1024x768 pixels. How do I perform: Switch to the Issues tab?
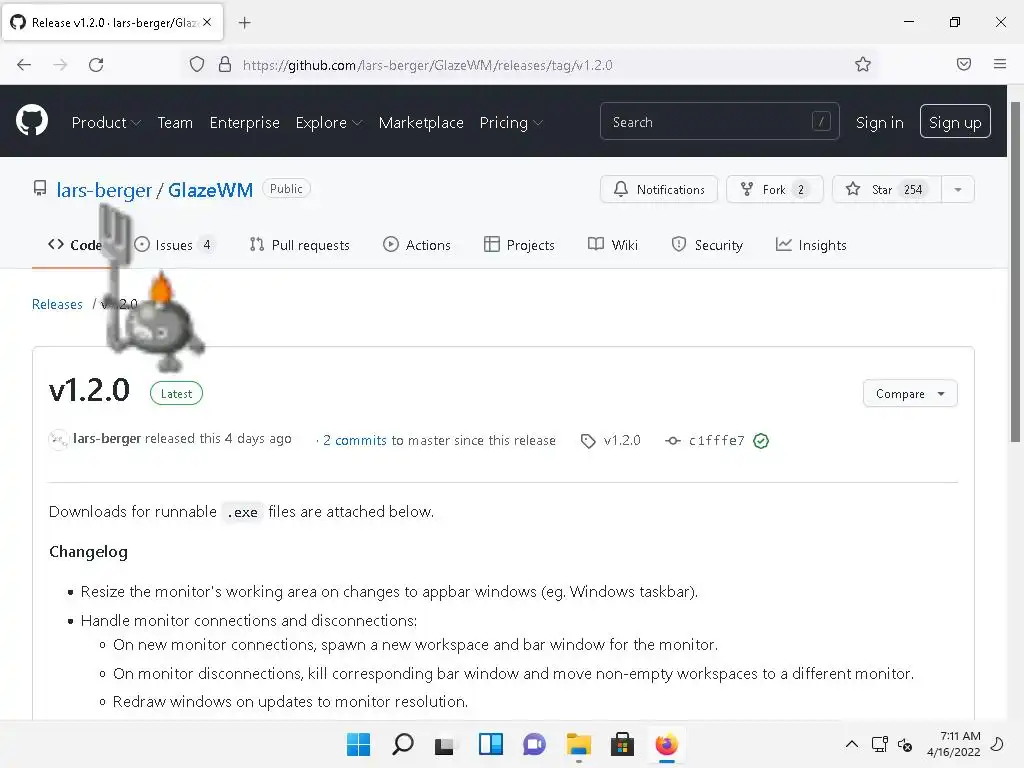(x=174, y=245)
